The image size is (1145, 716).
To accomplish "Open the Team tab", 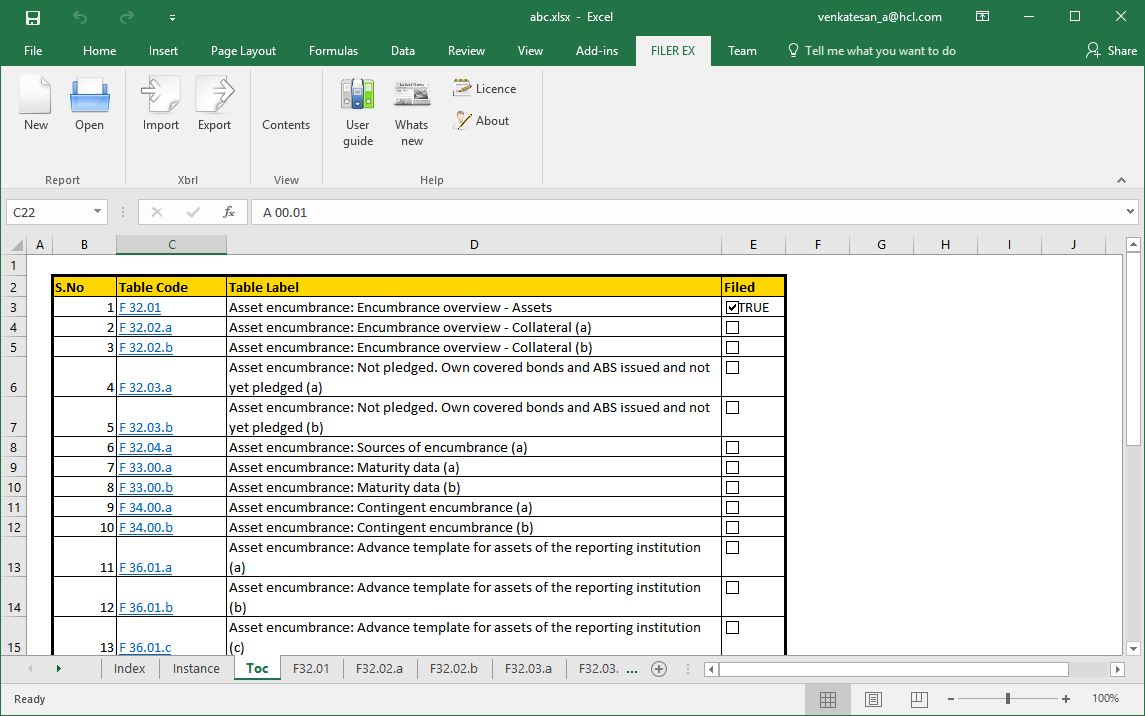I will tap(742, 50).
